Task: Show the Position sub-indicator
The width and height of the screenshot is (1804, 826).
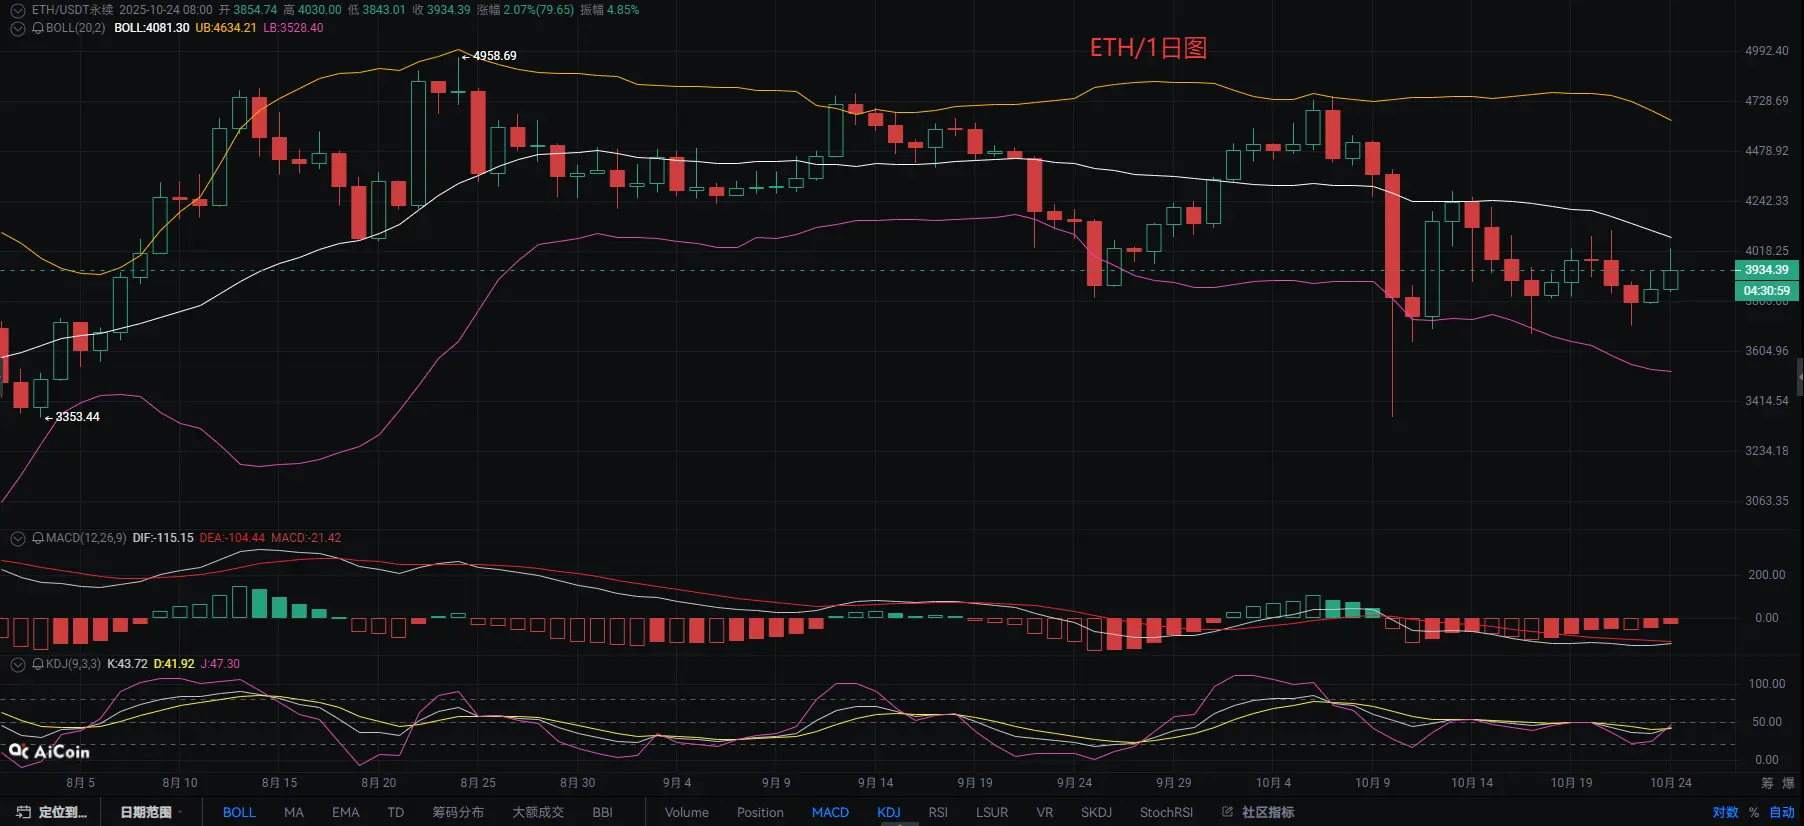Action: pyautogui.click(x=760, y=812)
